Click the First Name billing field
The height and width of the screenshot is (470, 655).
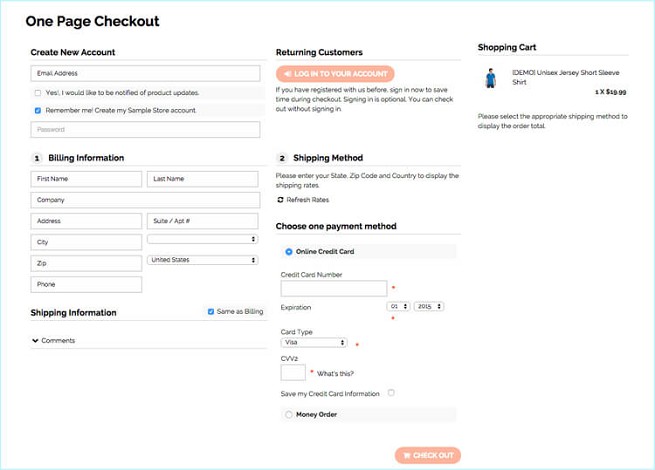(86, 179)
